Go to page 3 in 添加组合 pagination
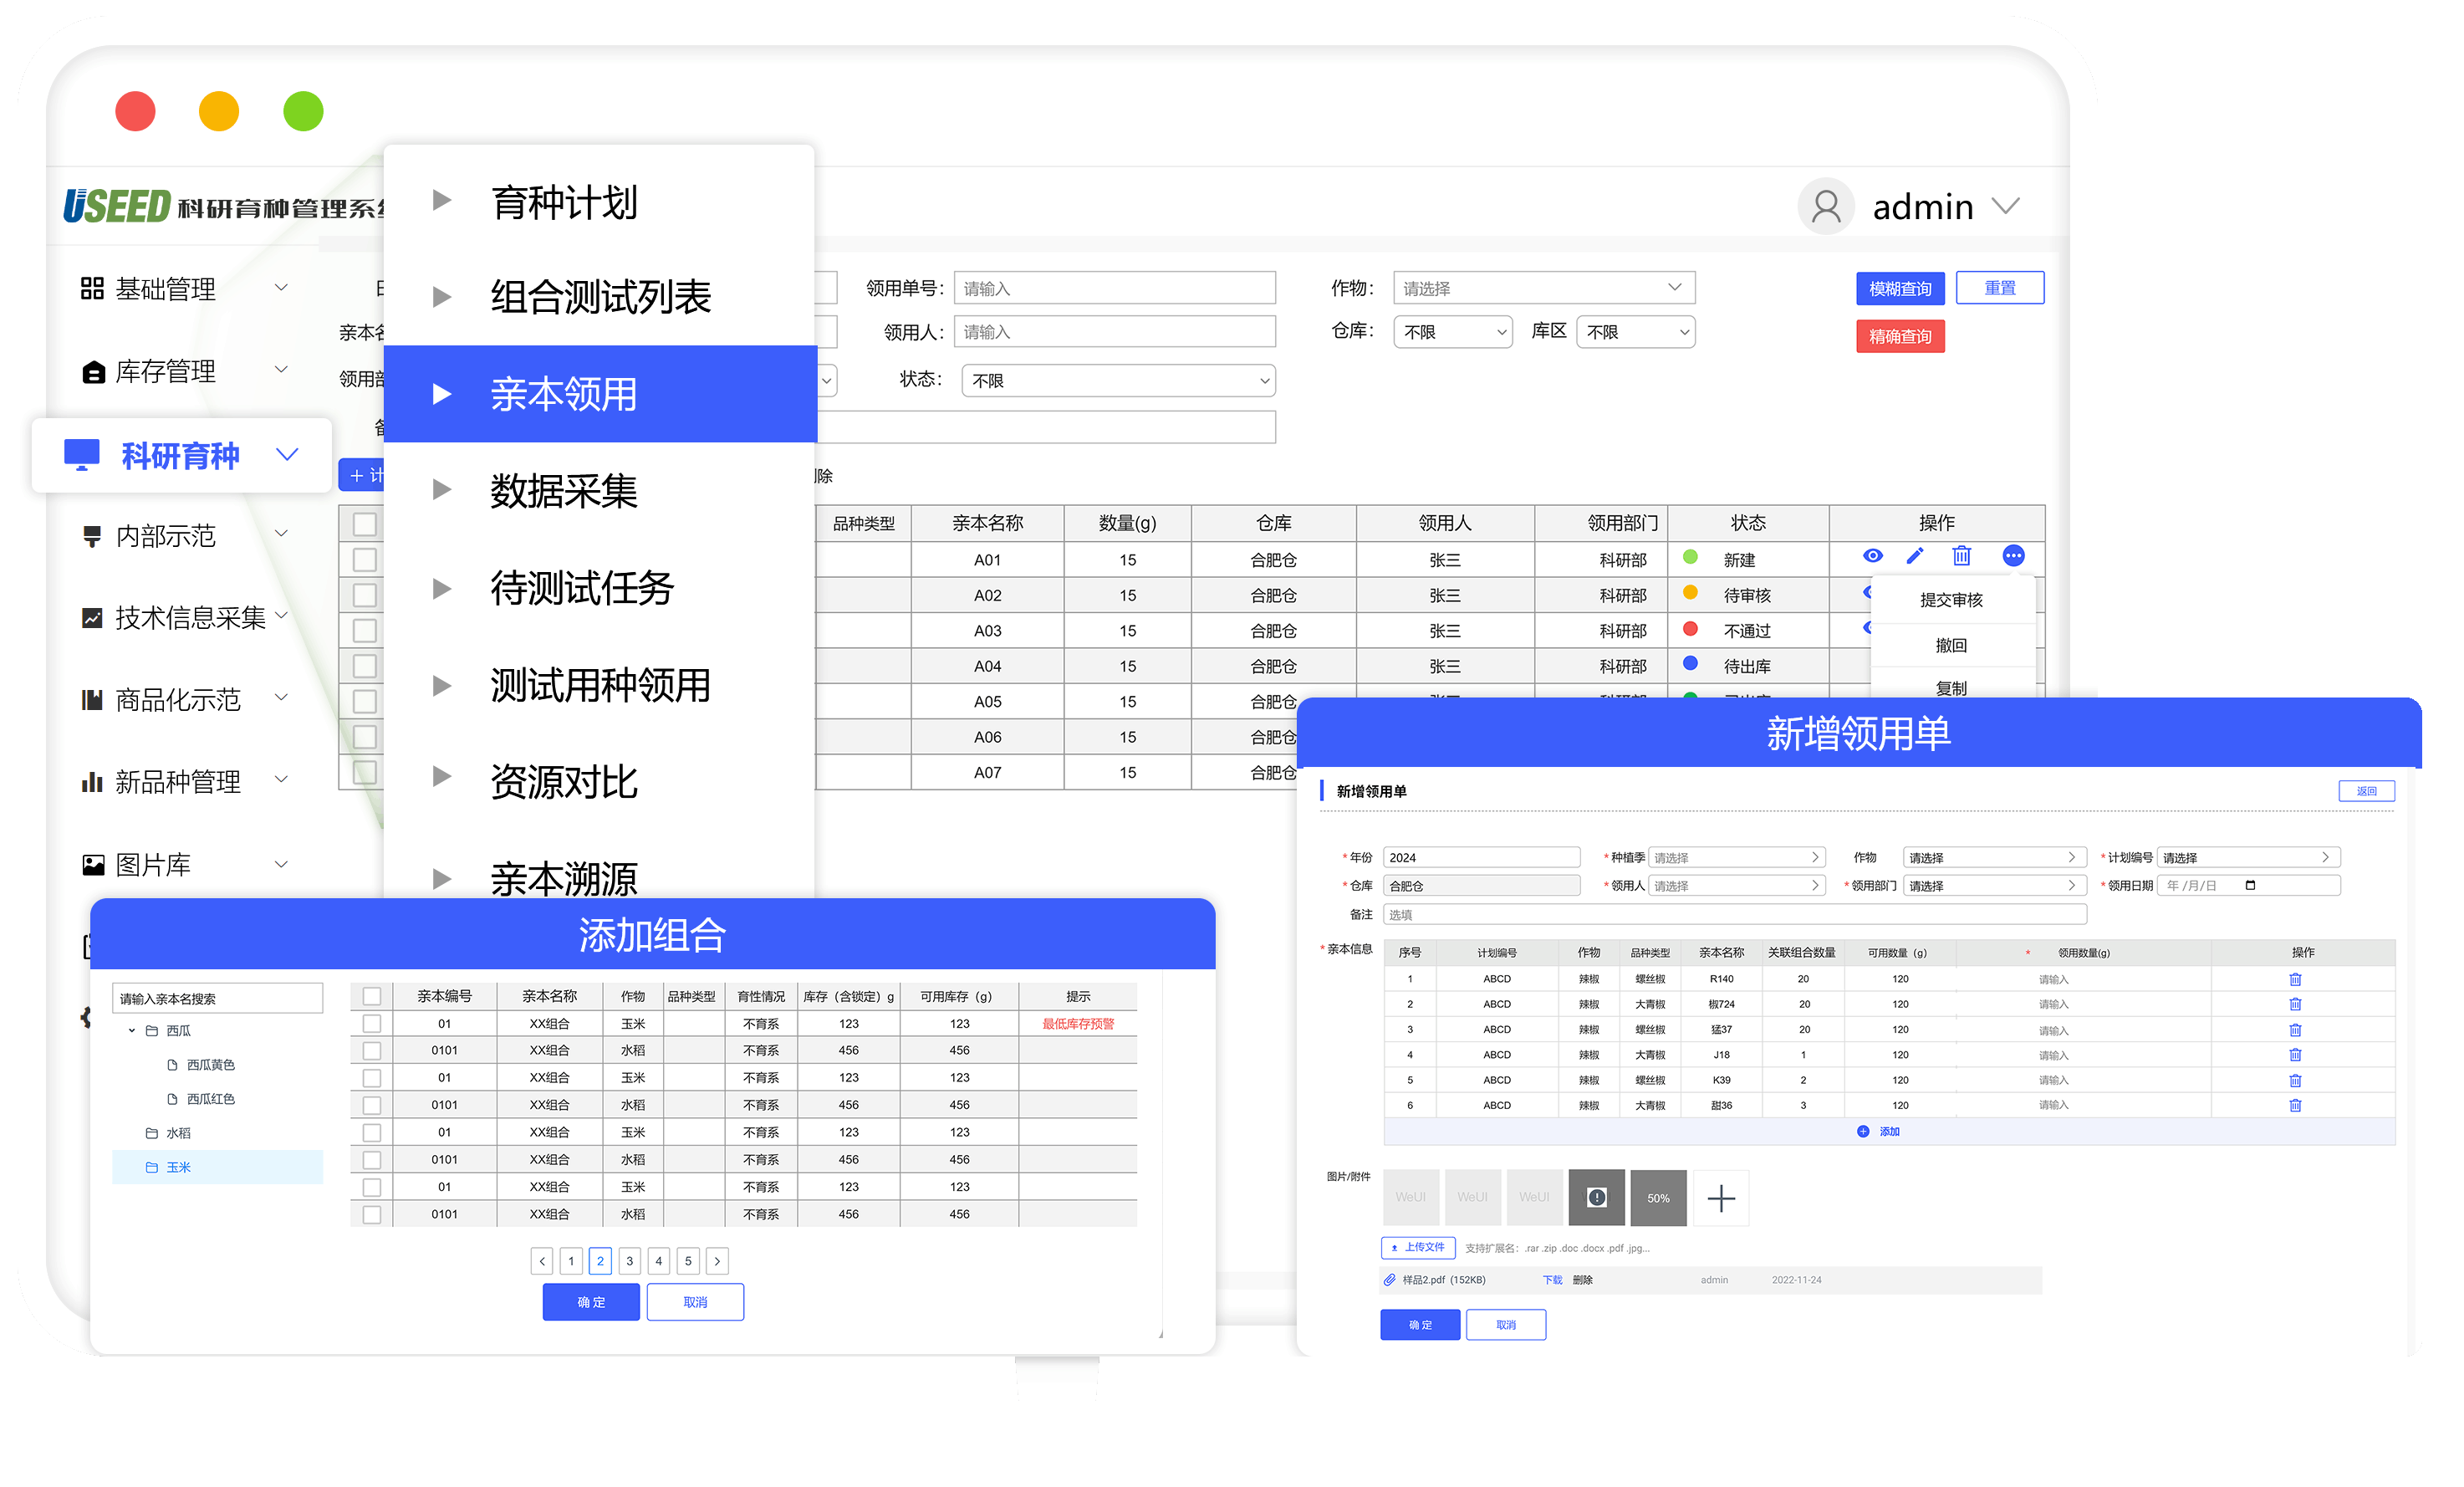 click(x=630, y=1261)
